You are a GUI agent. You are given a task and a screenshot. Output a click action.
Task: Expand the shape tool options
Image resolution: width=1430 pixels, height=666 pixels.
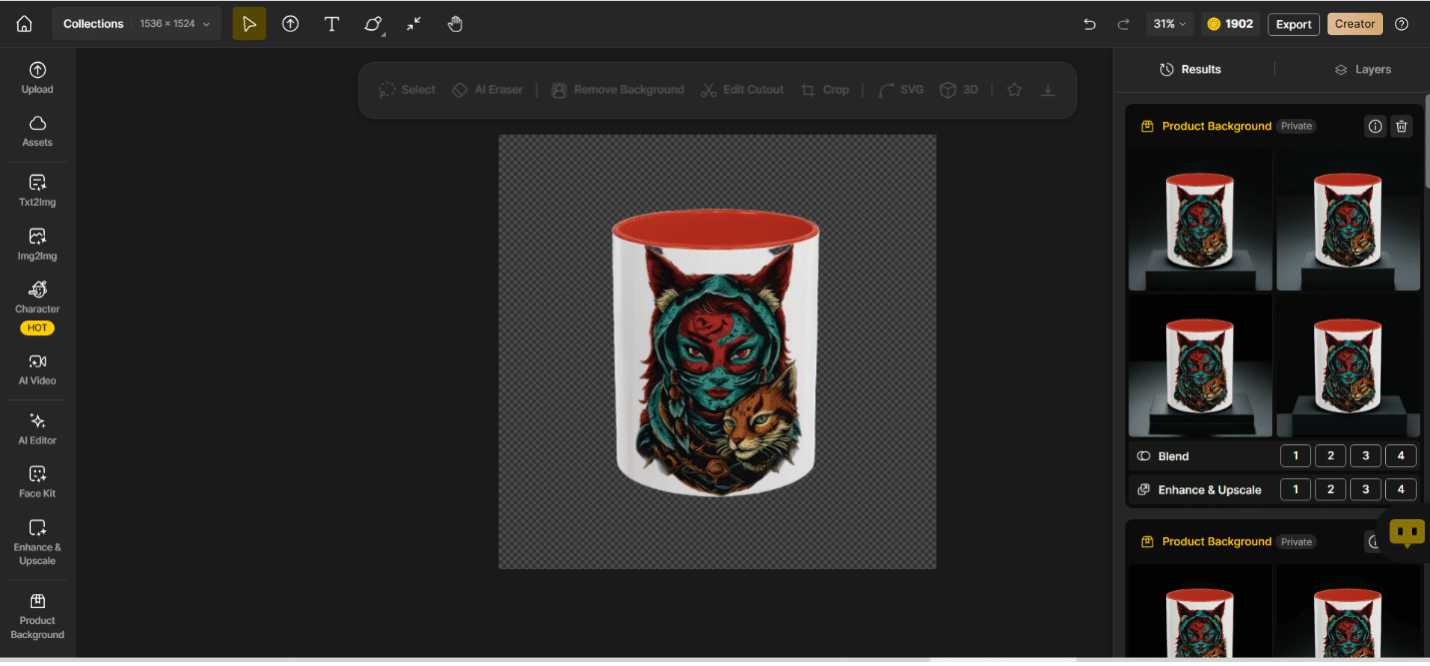(x=374, y=25)
